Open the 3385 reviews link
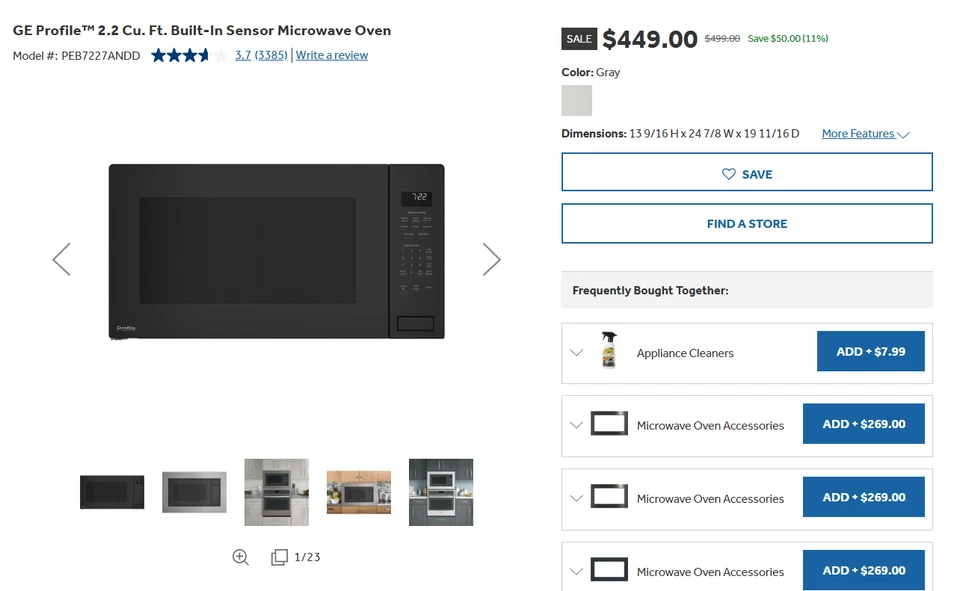 (271, 56)
